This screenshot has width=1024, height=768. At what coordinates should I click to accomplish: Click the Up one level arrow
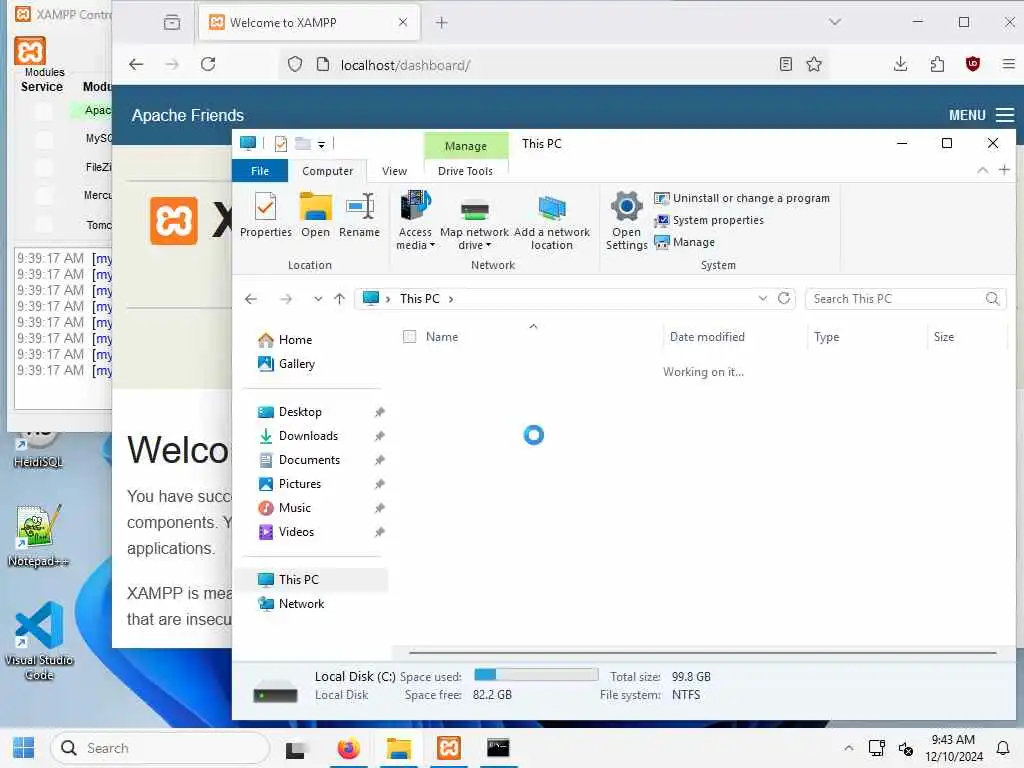[x=339, y=298]
